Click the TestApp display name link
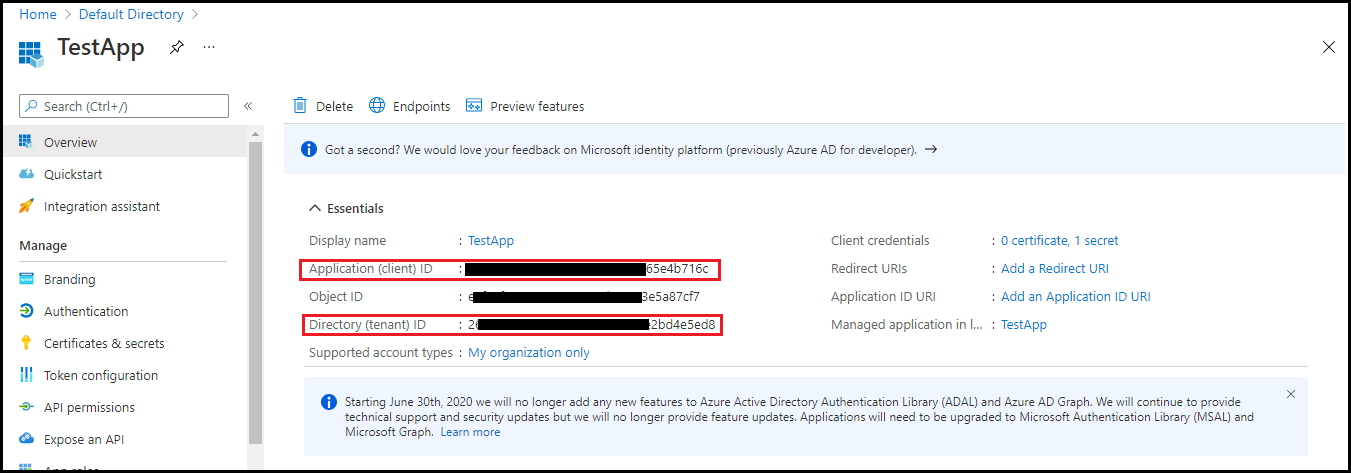 click(491, 240)
